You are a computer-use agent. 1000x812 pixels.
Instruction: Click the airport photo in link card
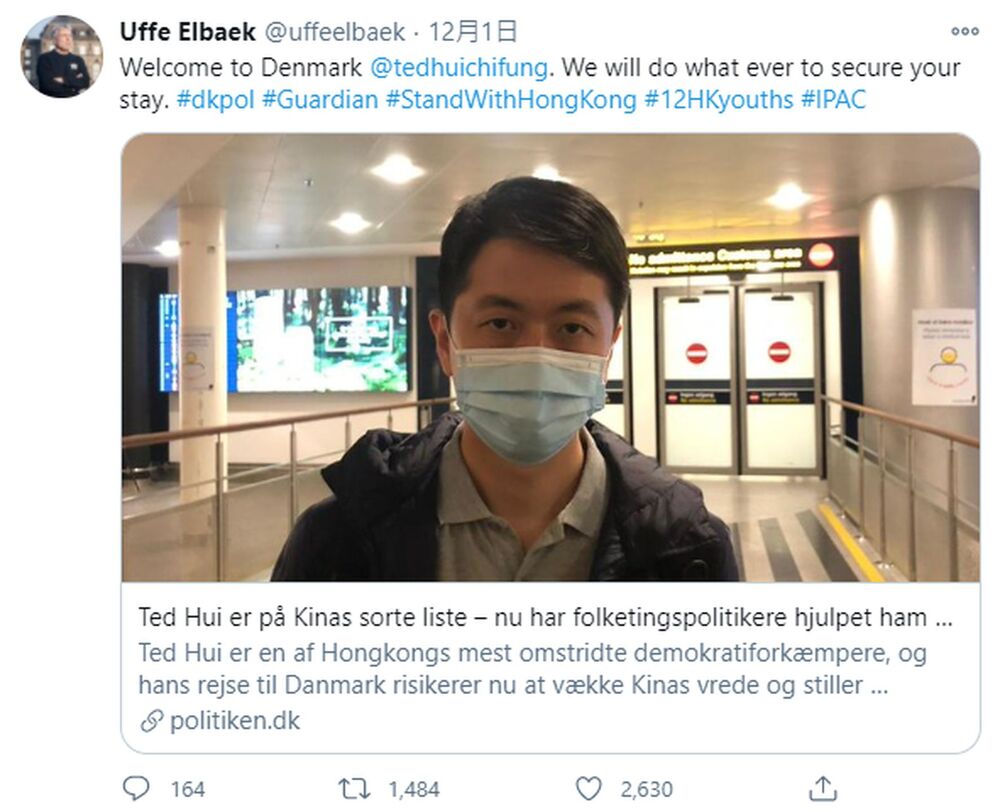[x=550, y=357]
